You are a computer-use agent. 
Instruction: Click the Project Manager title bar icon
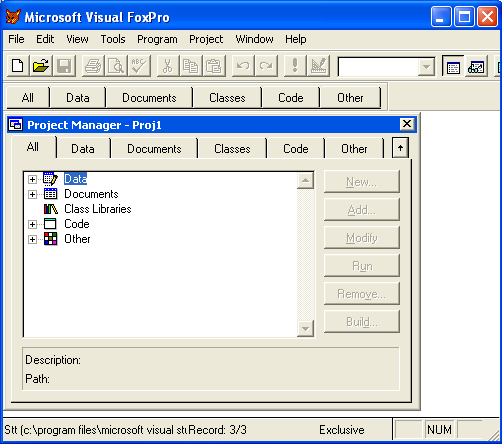16,125
